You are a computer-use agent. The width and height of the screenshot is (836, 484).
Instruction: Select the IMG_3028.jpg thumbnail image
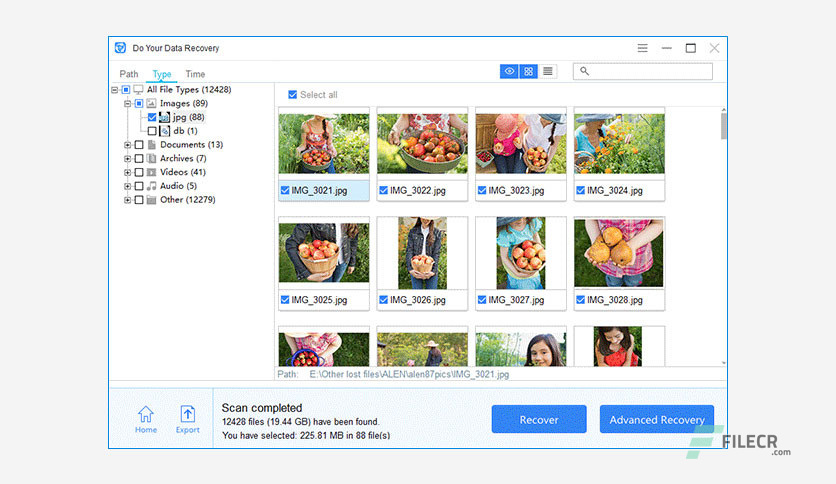coord(619,253)
